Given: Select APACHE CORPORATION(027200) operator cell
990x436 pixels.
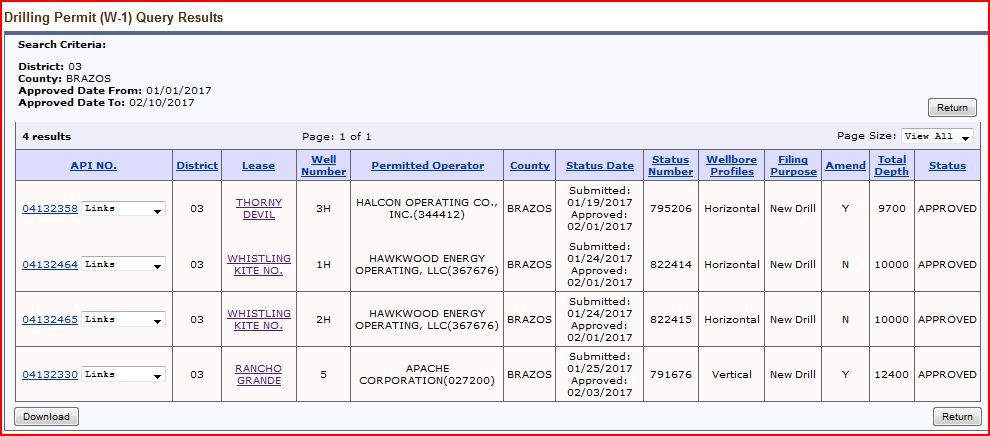Looking at the screenshot, I should (x=427, y=374).
